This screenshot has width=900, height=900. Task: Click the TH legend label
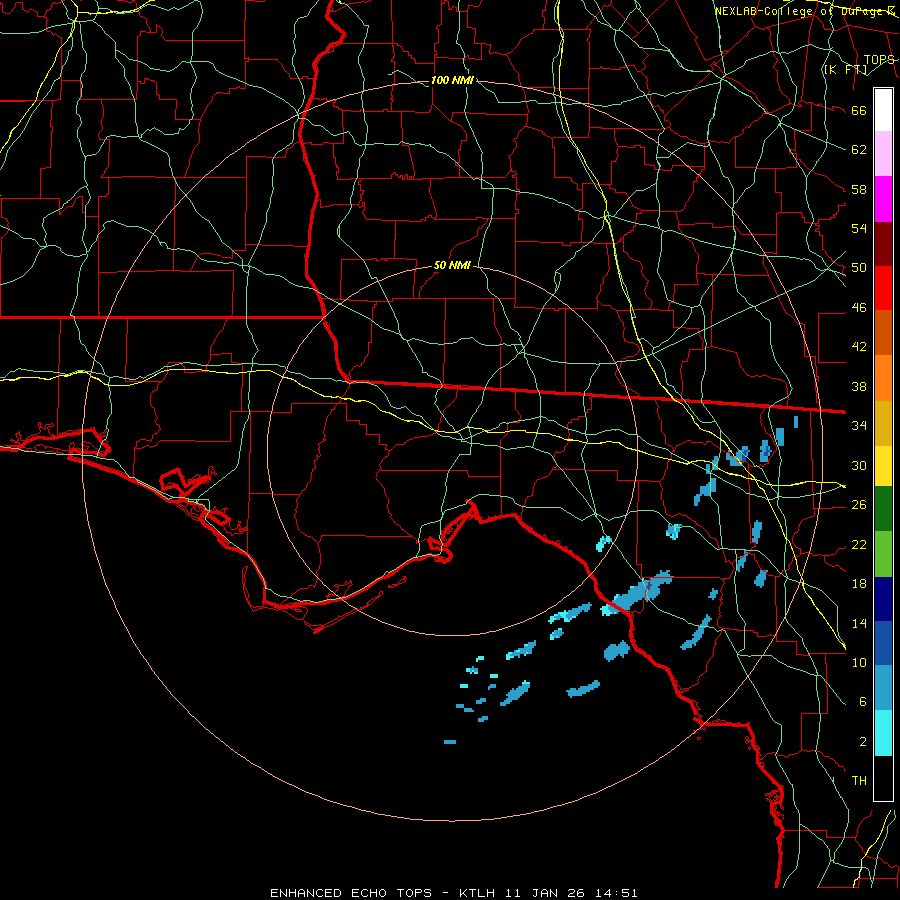[x=859, y=780]
